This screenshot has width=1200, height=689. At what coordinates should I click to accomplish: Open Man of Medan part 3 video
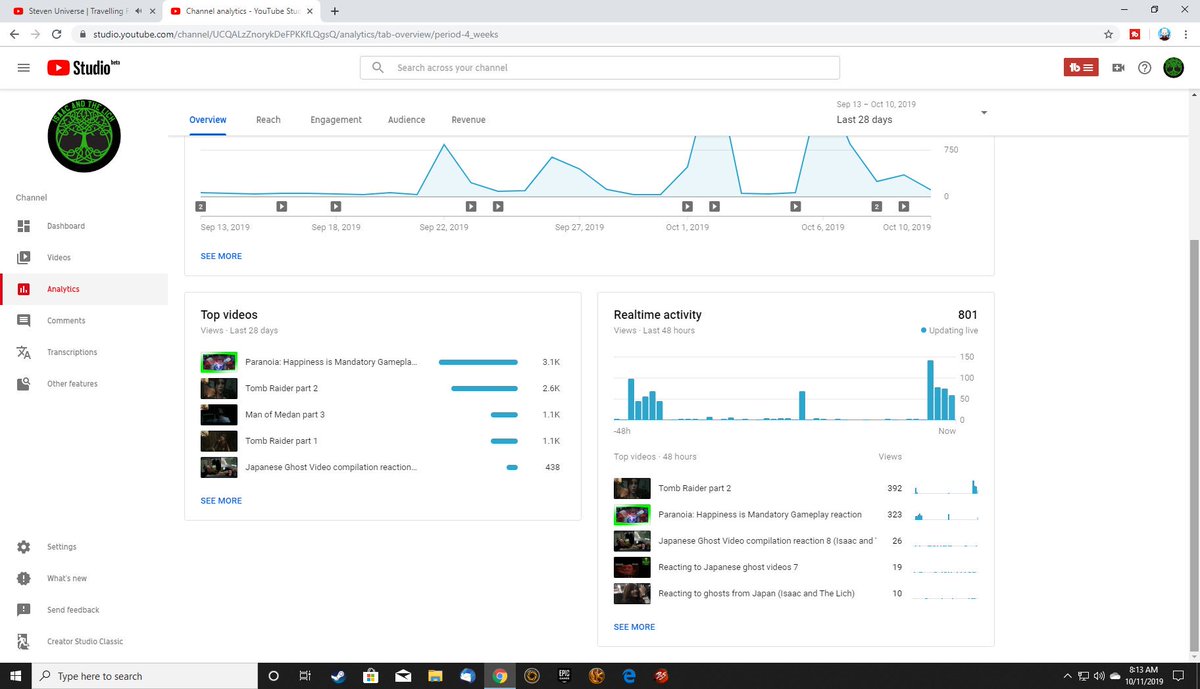coord(285,414)
